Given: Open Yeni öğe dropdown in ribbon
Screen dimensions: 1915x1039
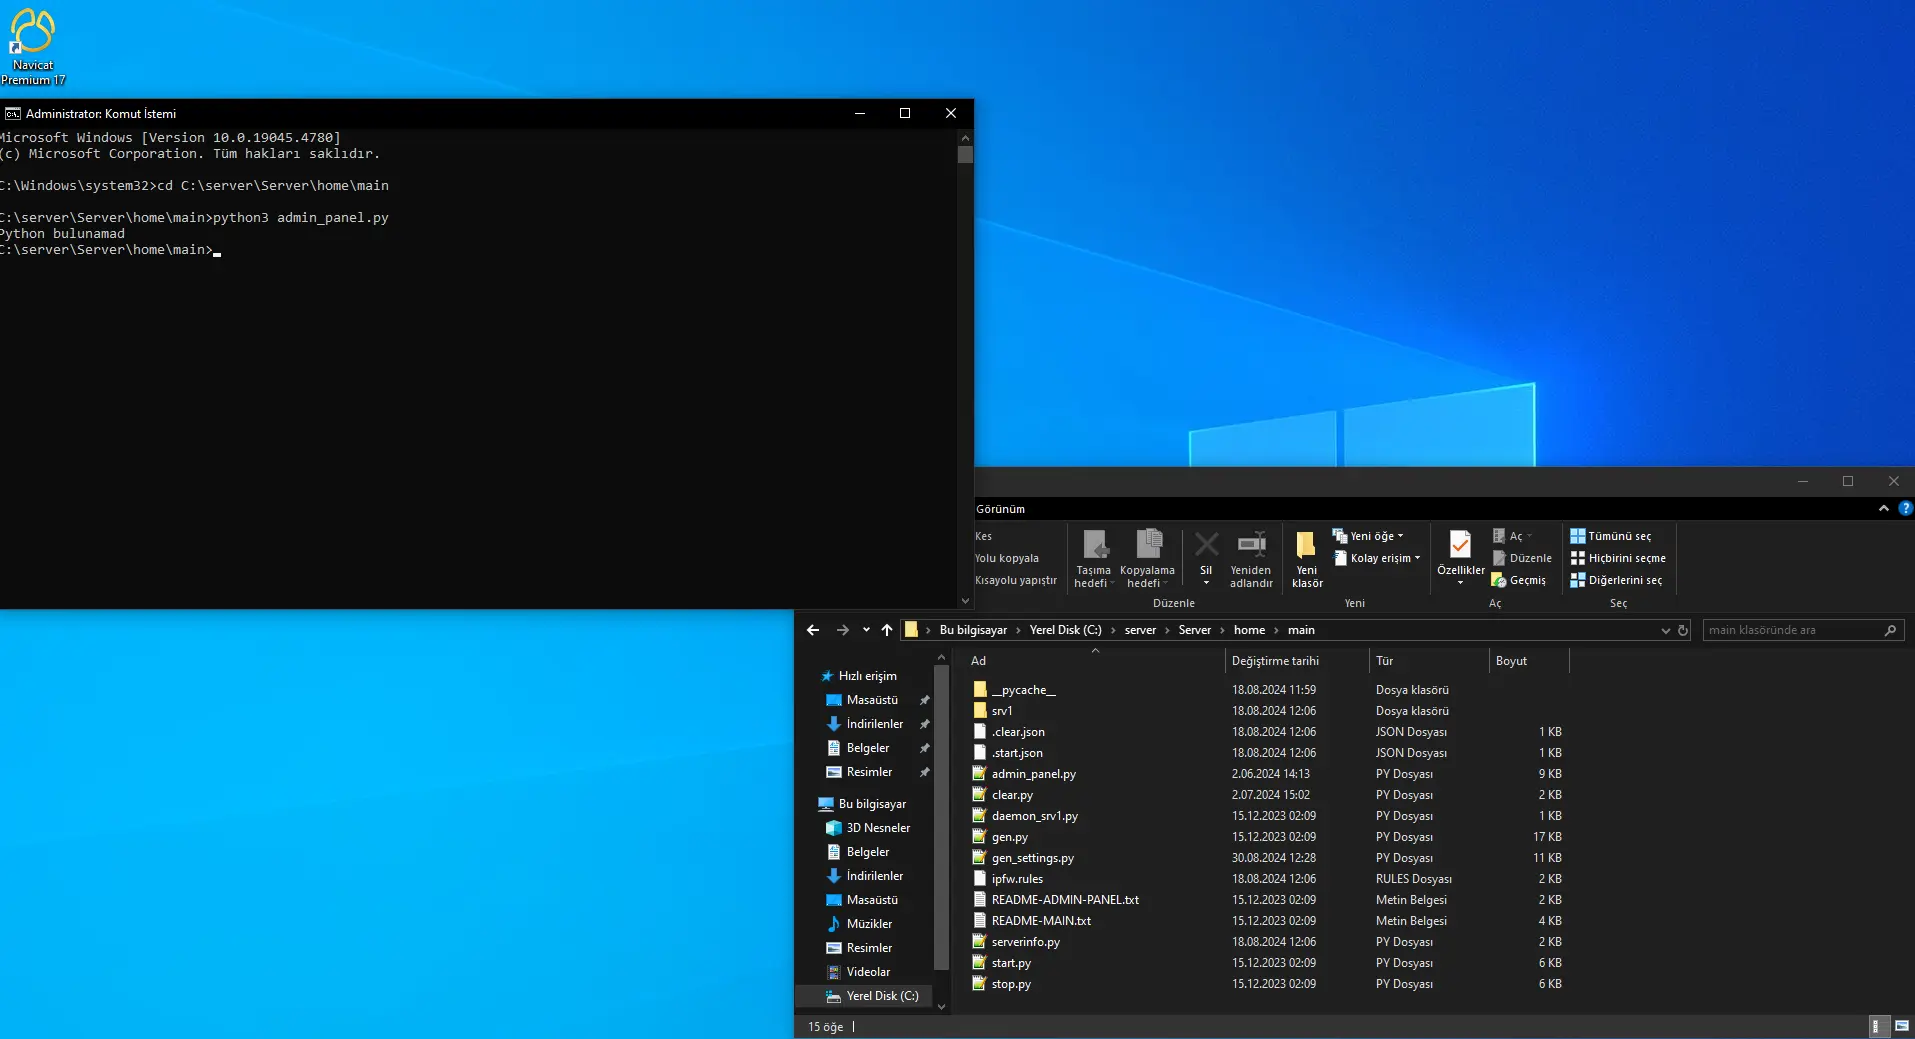Looking at the screenshot, I should point(1368,536).
